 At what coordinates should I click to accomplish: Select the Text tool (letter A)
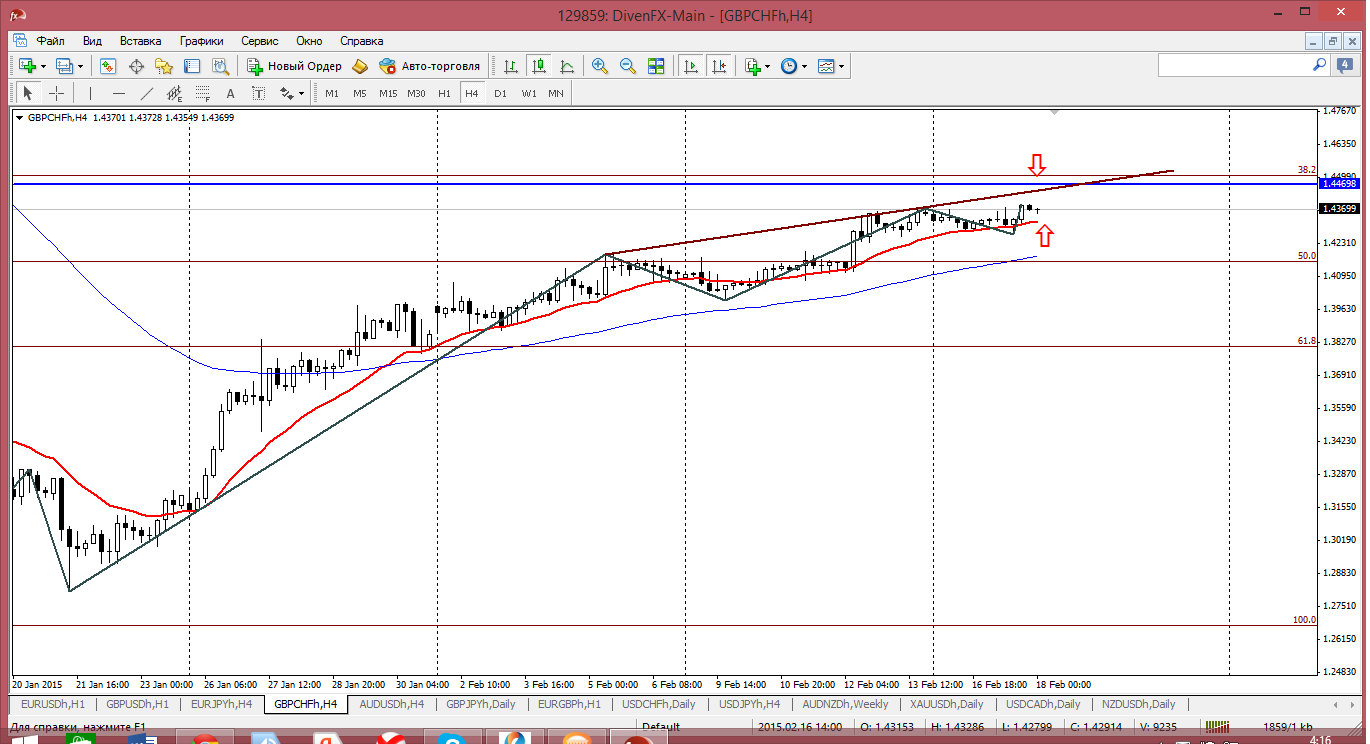point(230,93)
